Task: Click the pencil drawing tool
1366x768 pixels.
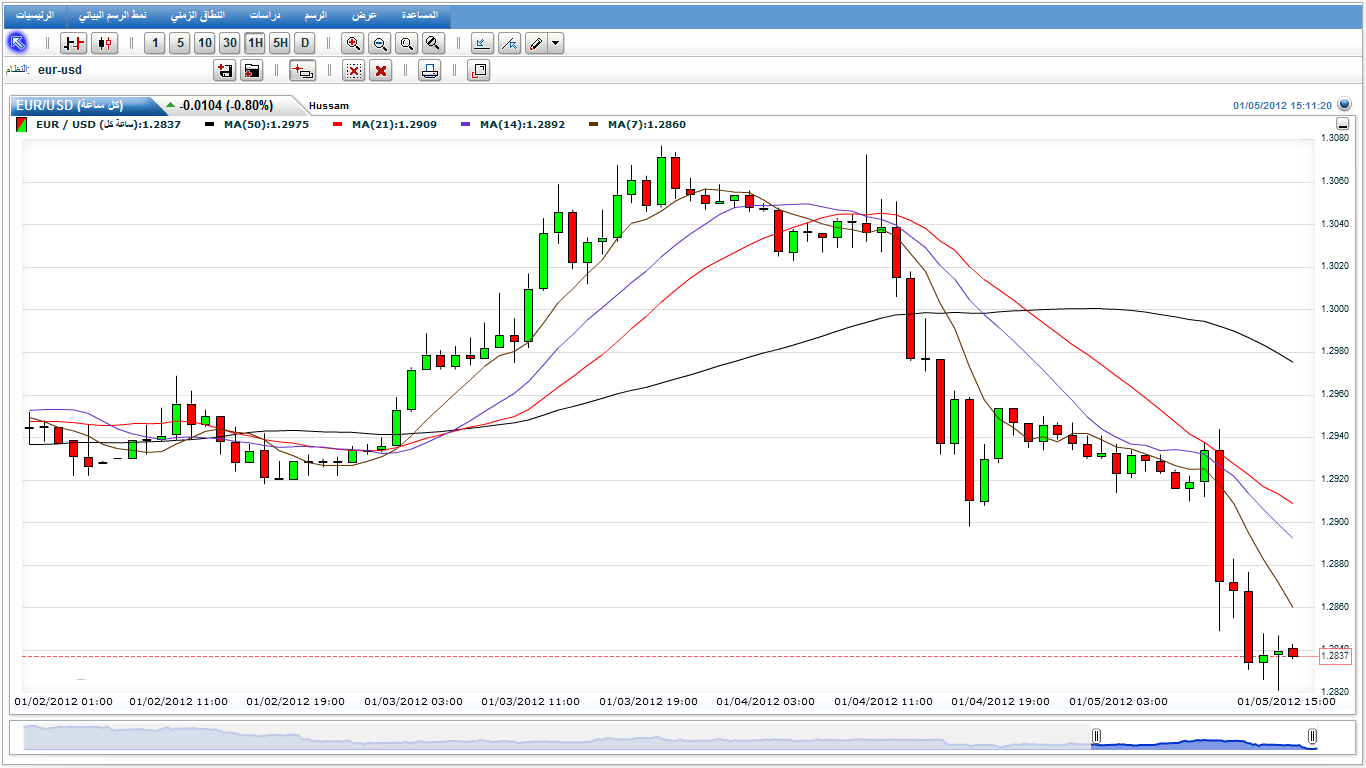Action: [x=535, y=43]
